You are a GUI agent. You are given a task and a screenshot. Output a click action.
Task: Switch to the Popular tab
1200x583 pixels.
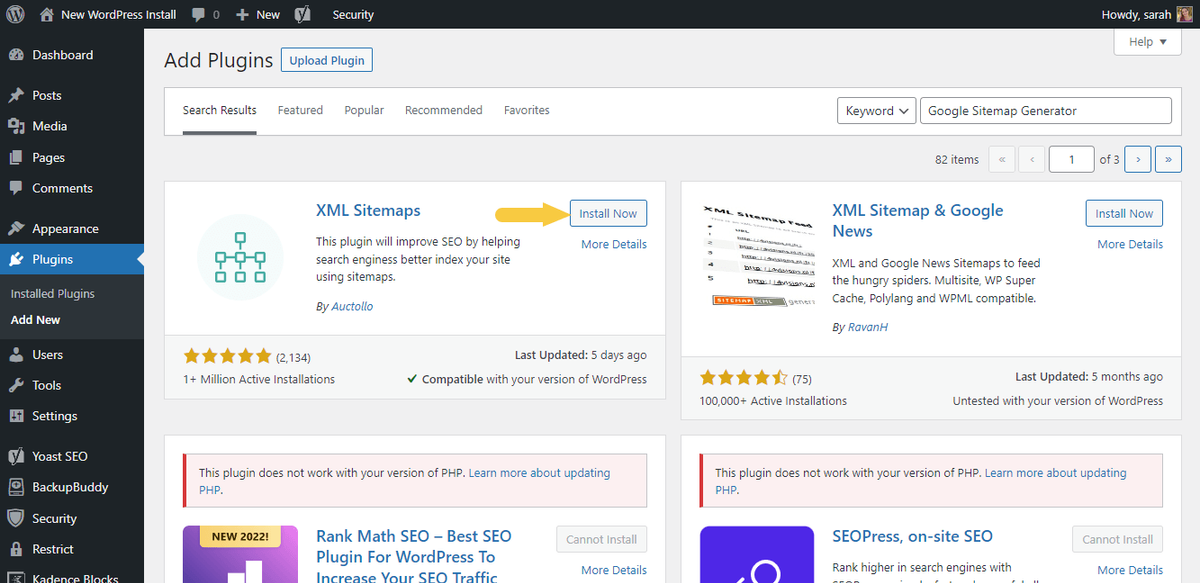tap(364, 110)
